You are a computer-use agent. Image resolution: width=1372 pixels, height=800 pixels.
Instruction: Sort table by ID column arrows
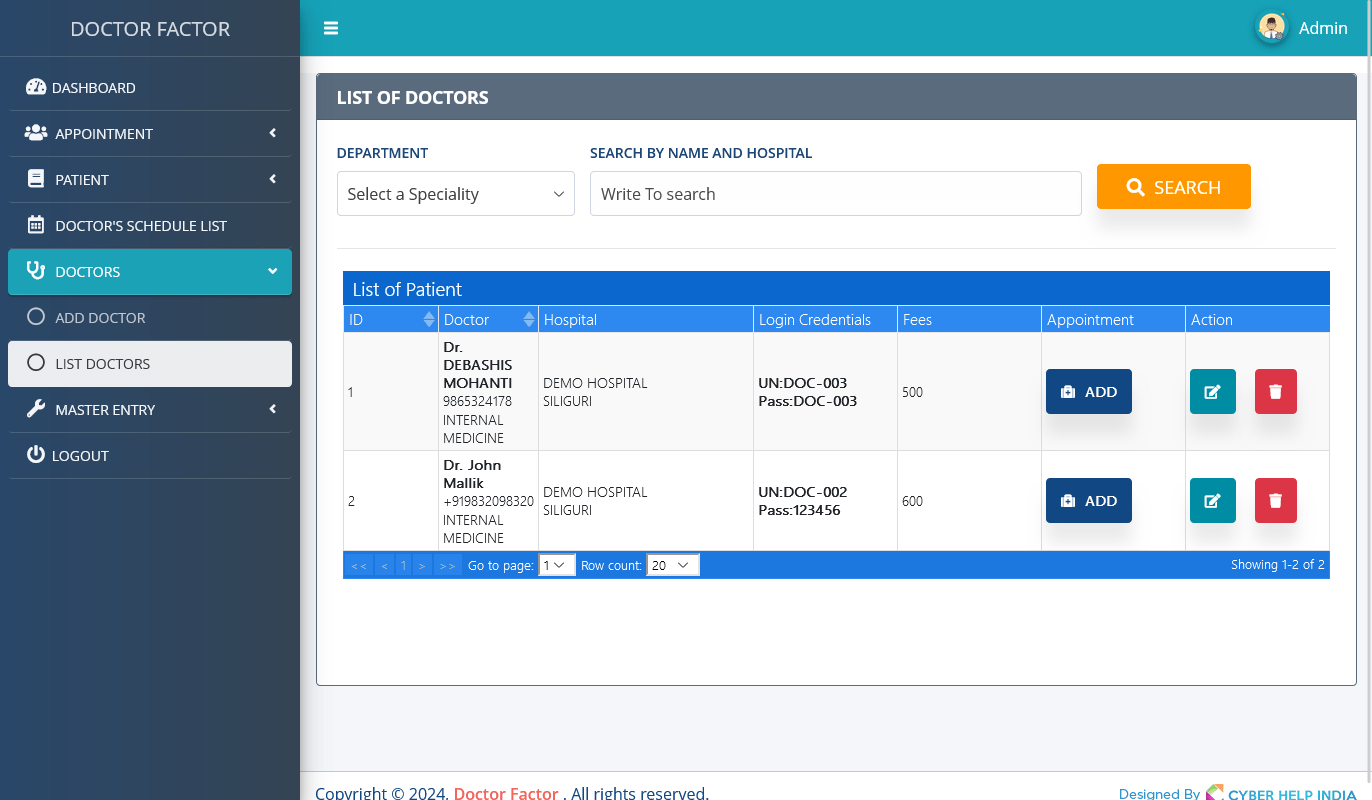[x=429, y=319]
